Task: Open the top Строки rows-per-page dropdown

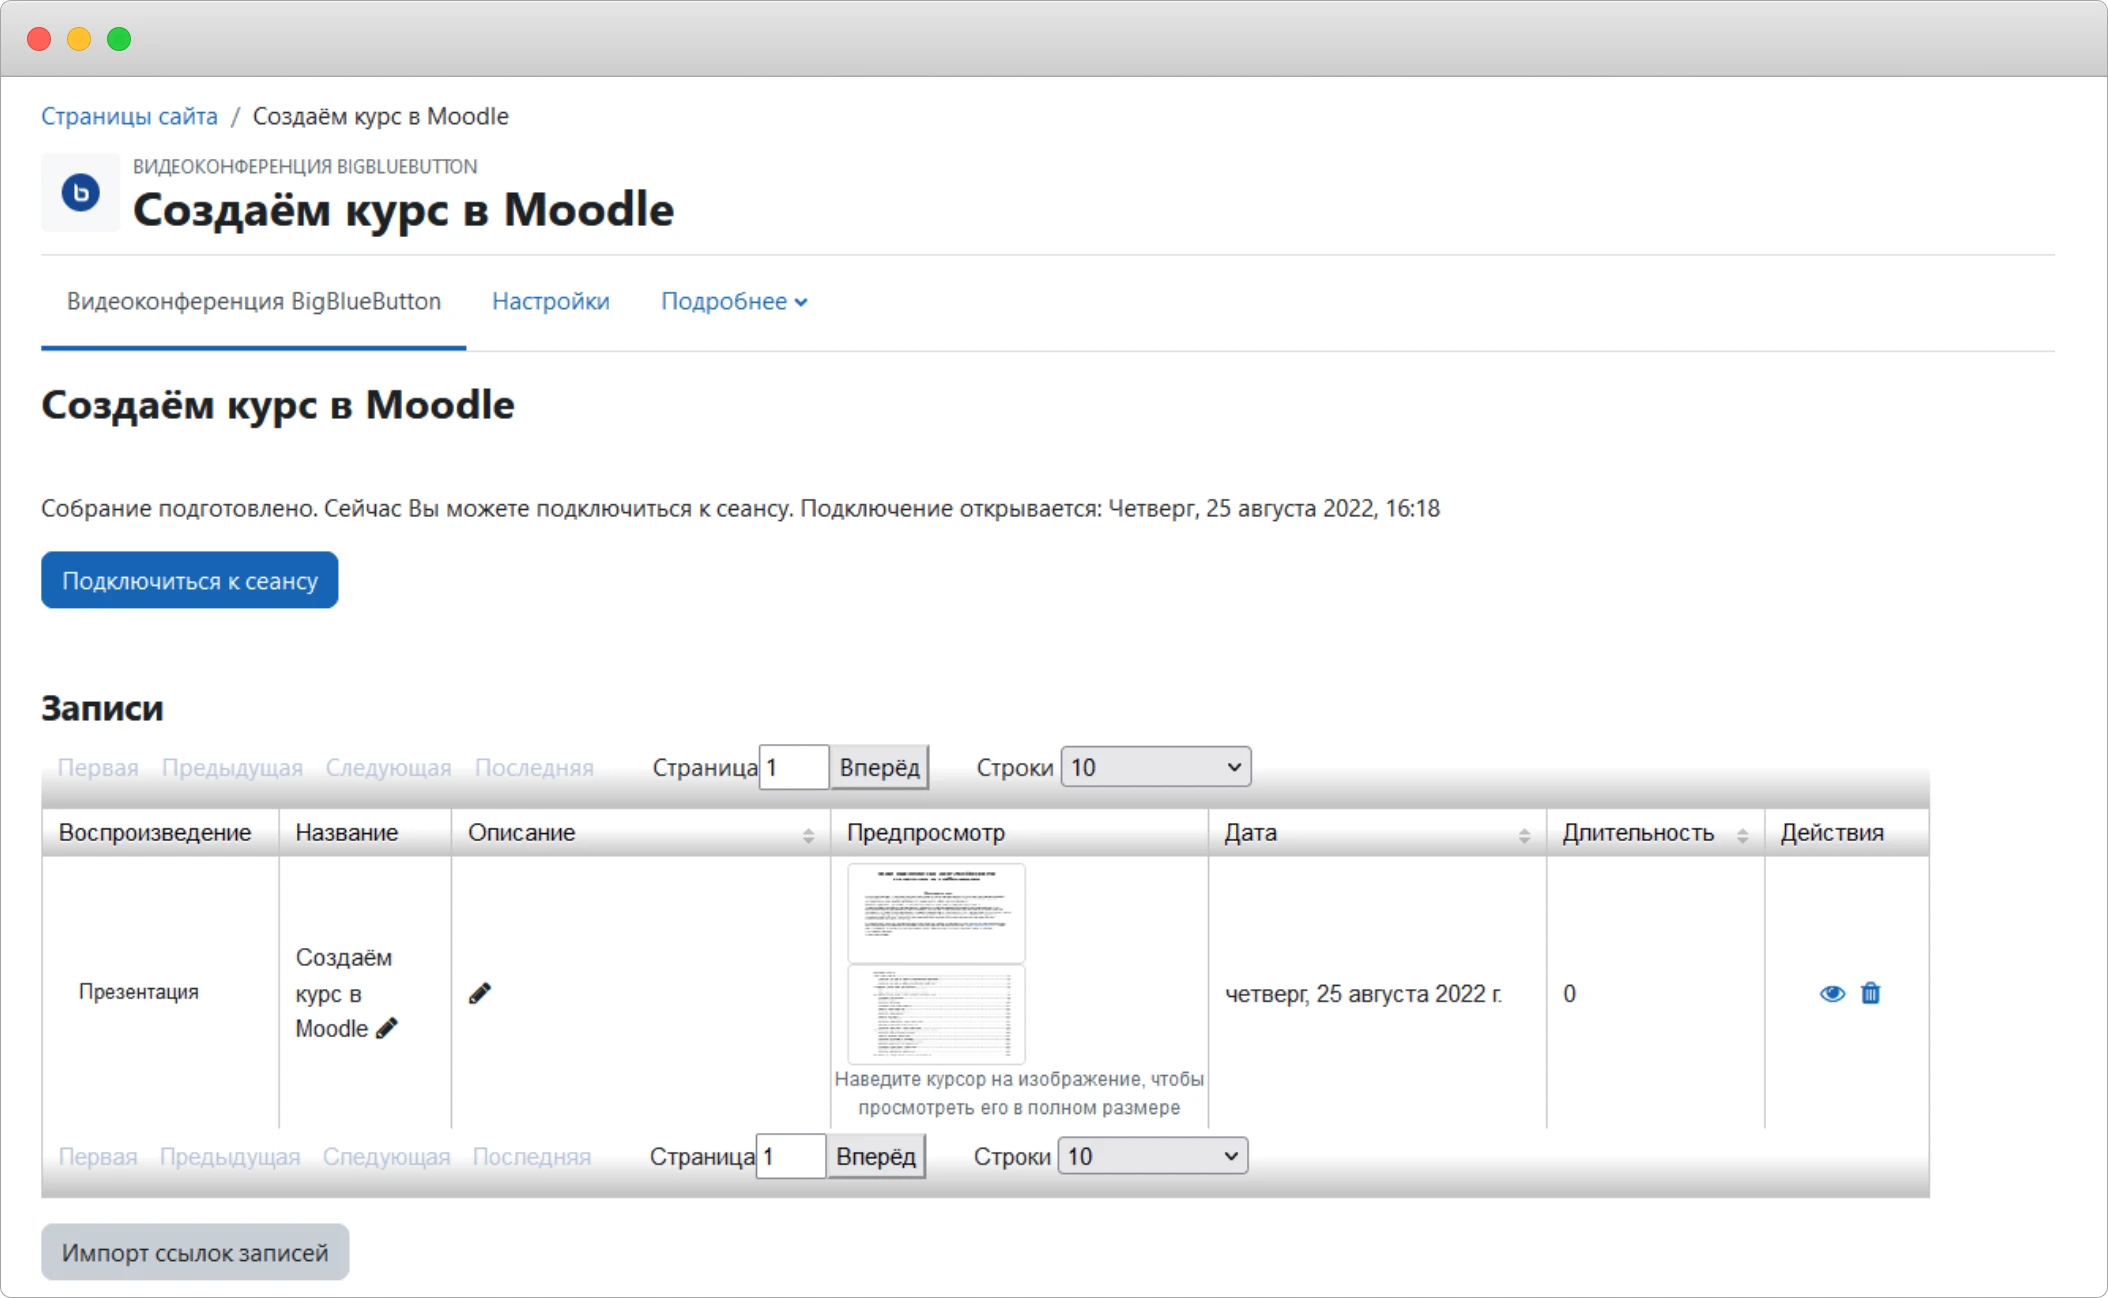Action: tap(1154, 767)
